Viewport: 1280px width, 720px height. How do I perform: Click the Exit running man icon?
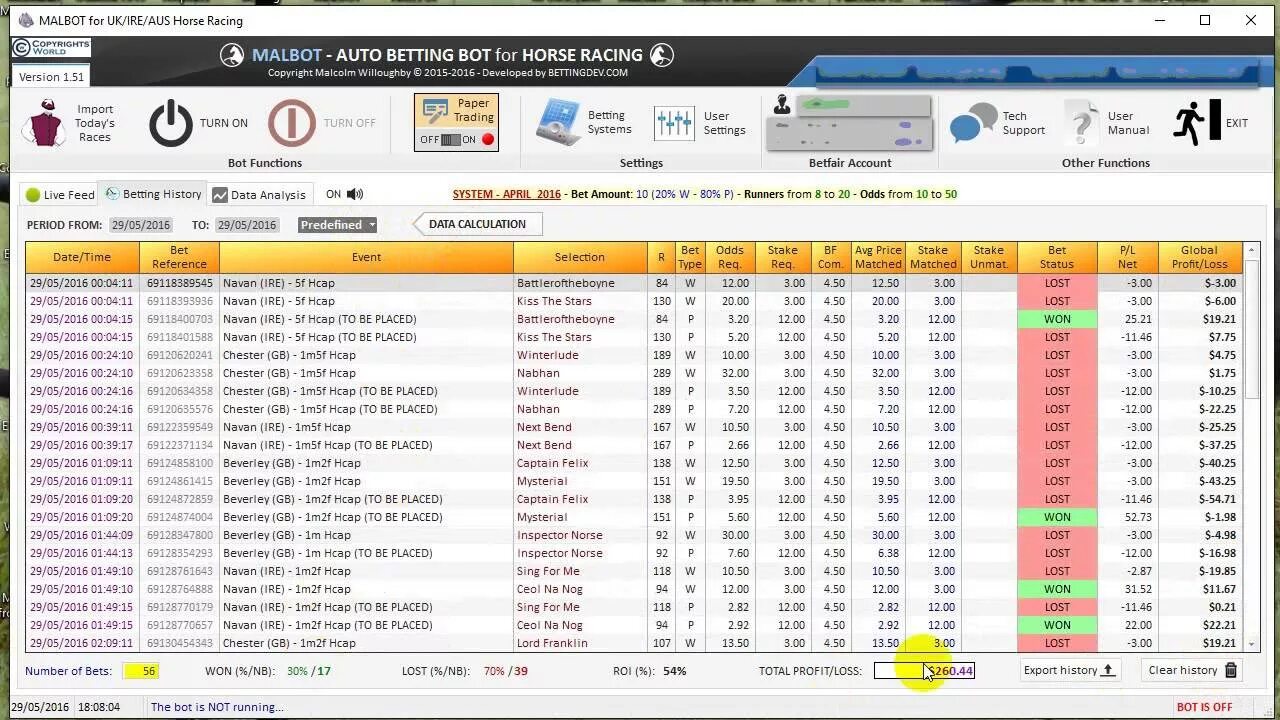[1196, 123]
